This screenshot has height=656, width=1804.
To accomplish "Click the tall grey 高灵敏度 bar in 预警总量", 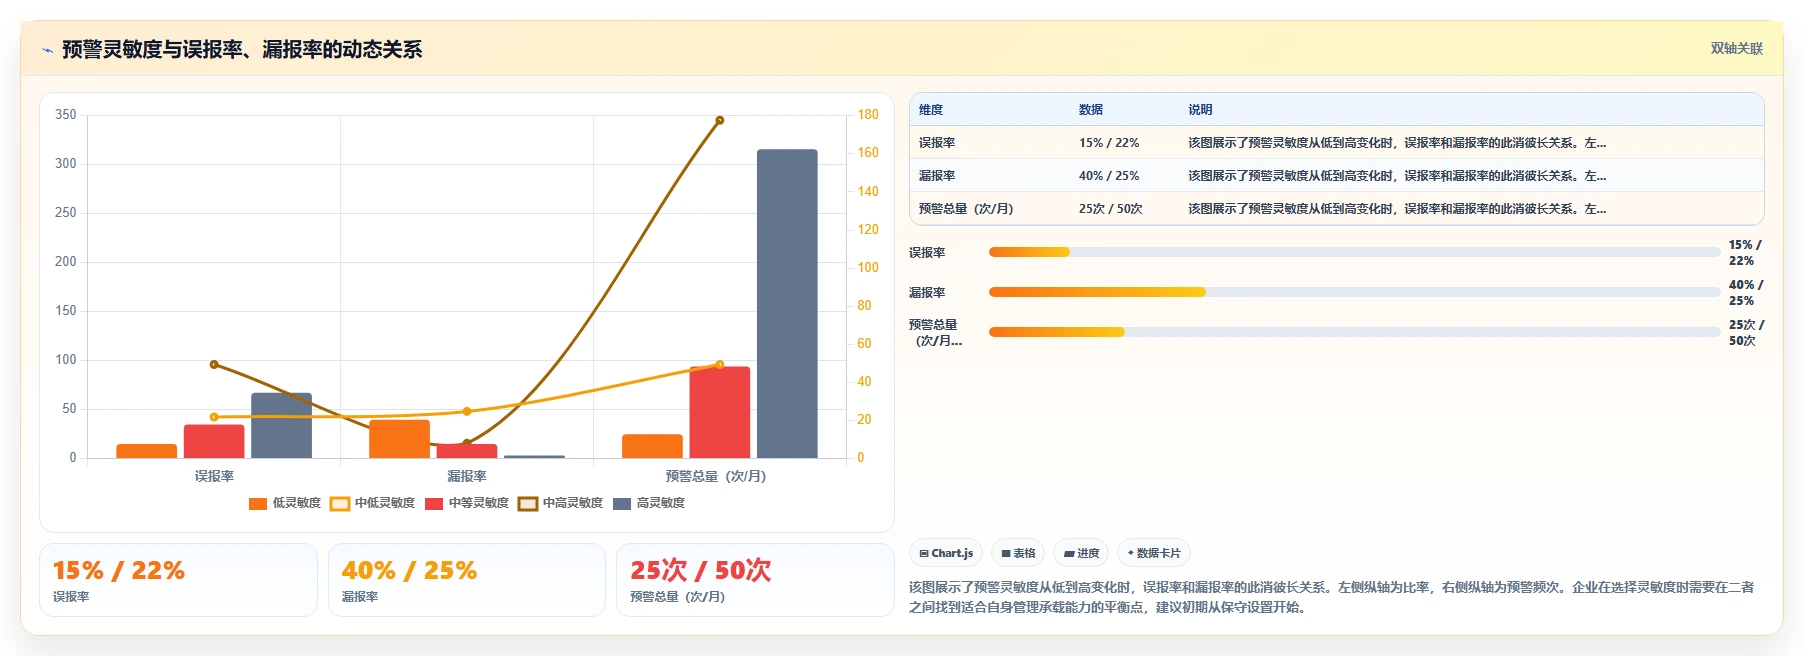I will tap(787, 304).
